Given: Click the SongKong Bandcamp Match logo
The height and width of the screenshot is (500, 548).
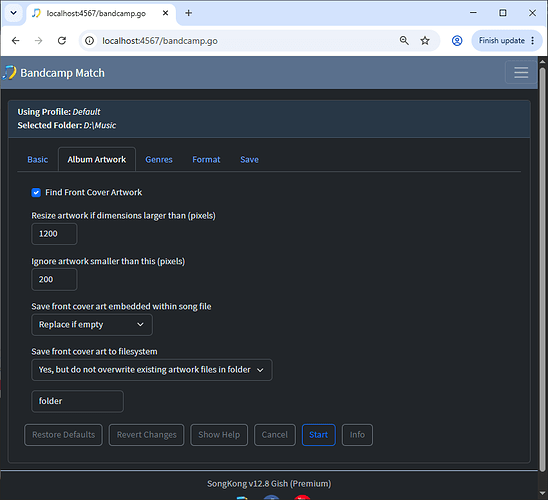Looking at the screenshot, I should 9,73.
